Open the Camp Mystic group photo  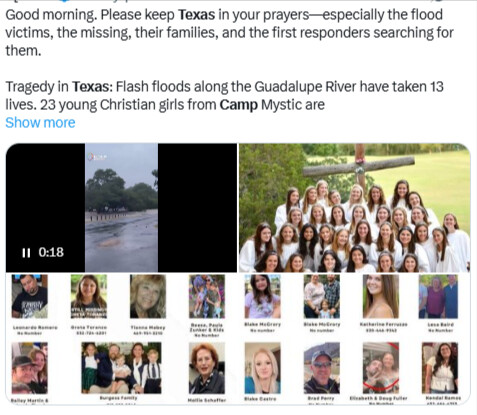click(355, 208)
